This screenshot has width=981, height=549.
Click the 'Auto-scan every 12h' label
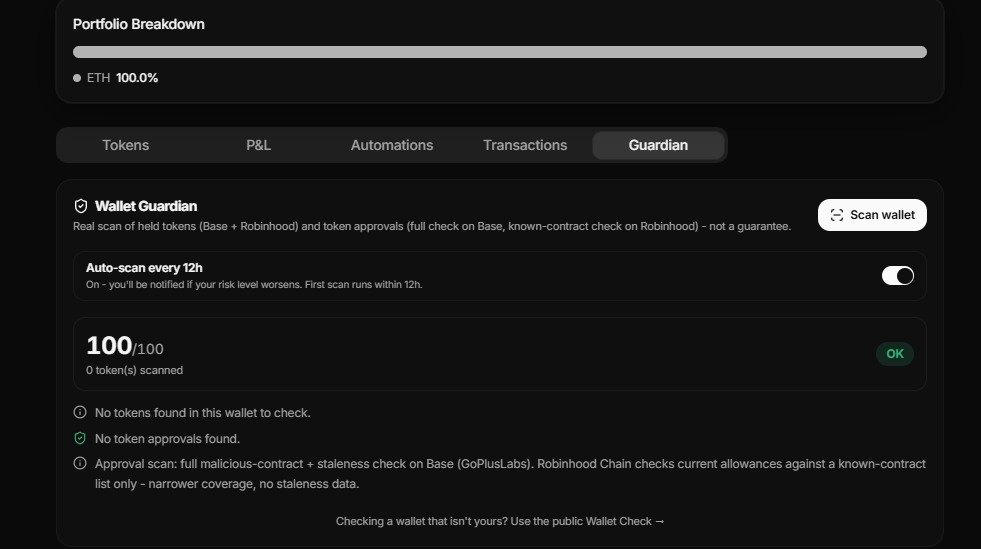click(144, 268)
